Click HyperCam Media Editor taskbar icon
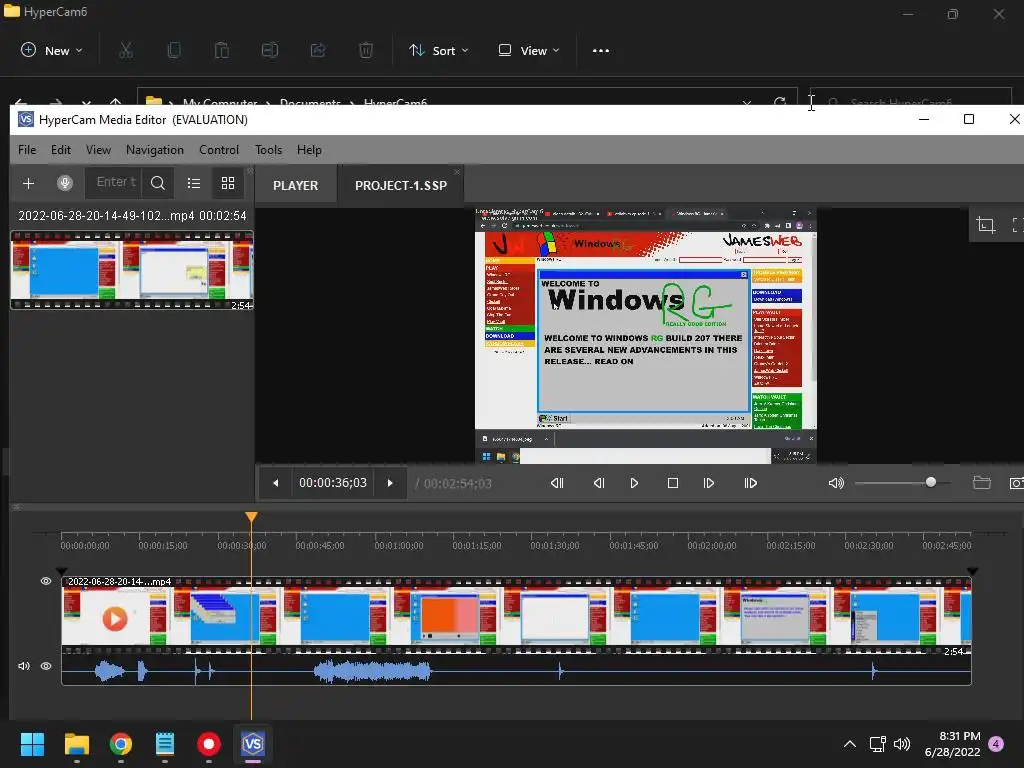1024x768 pixels. pyautogui.click(x=253, y=744)
